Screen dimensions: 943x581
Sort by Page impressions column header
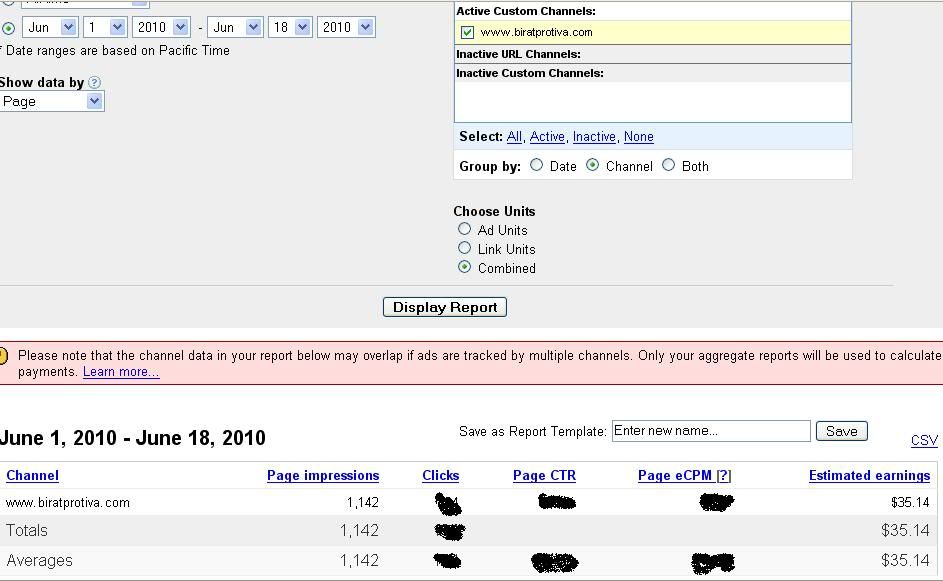coord(322,476)
